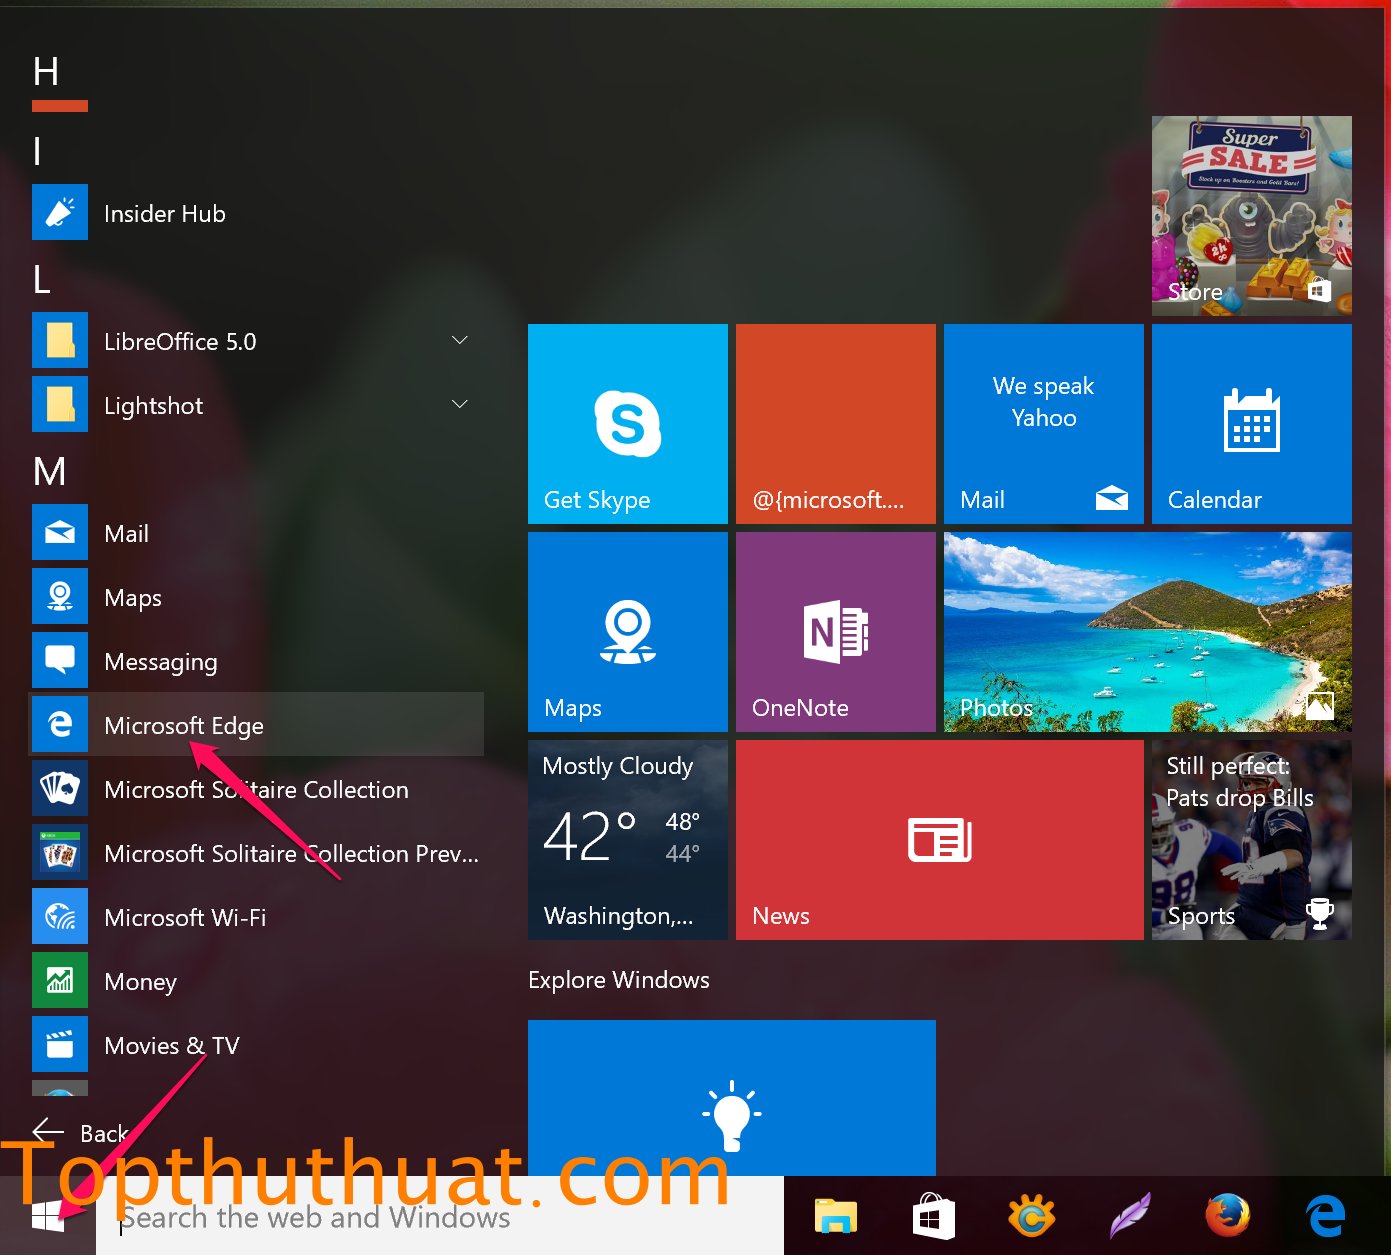Open the Store Super Sale tile
Screen dimensions: 1391x1255
pos(1252,216)
